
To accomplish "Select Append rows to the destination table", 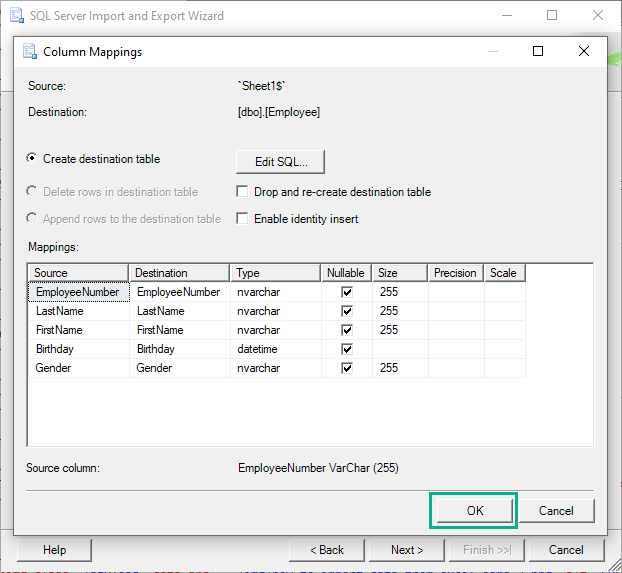I will pyautogui.click(x=32, y=218).
